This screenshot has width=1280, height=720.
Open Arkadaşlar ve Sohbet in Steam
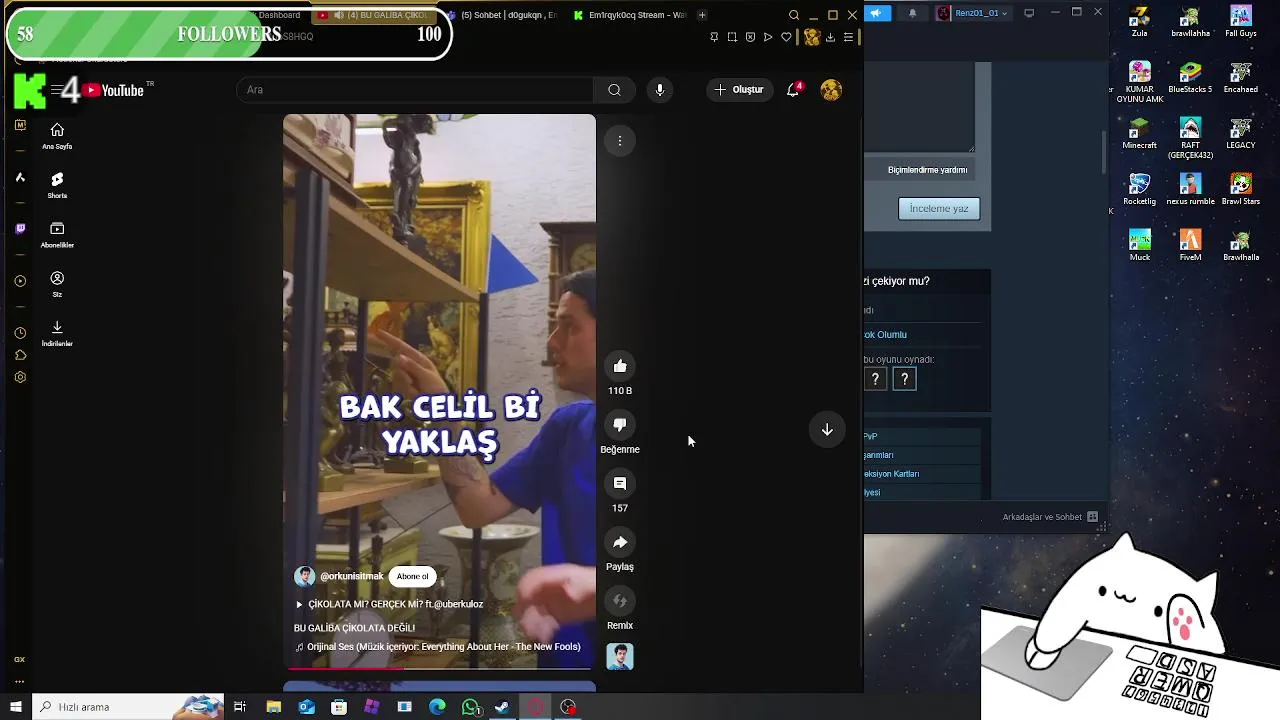tap(1051, 517)
